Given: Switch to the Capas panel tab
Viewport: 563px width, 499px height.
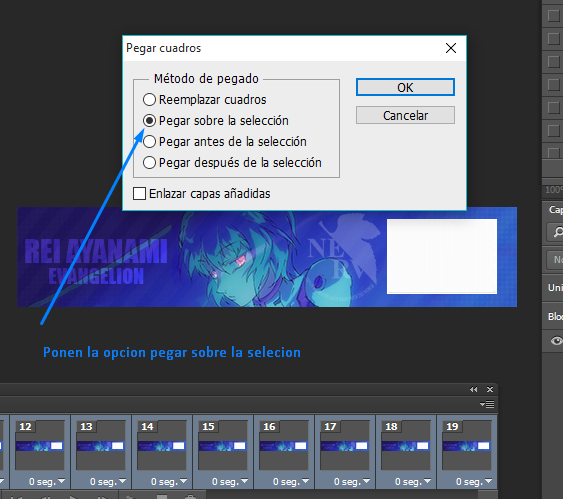Looking at the screenshot, I should (555, 210).
